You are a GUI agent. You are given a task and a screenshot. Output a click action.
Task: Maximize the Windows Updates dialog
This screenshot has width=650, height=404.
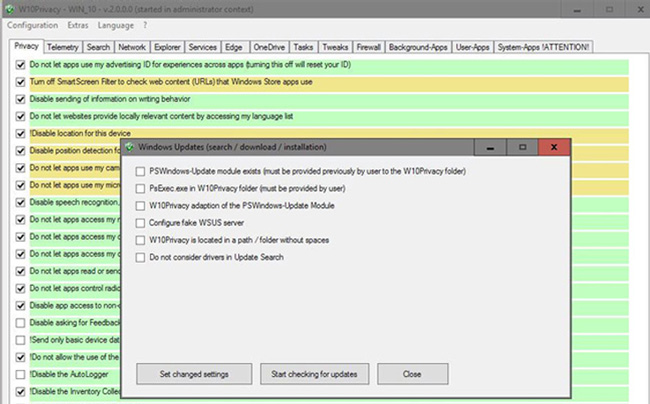[522, 148]
